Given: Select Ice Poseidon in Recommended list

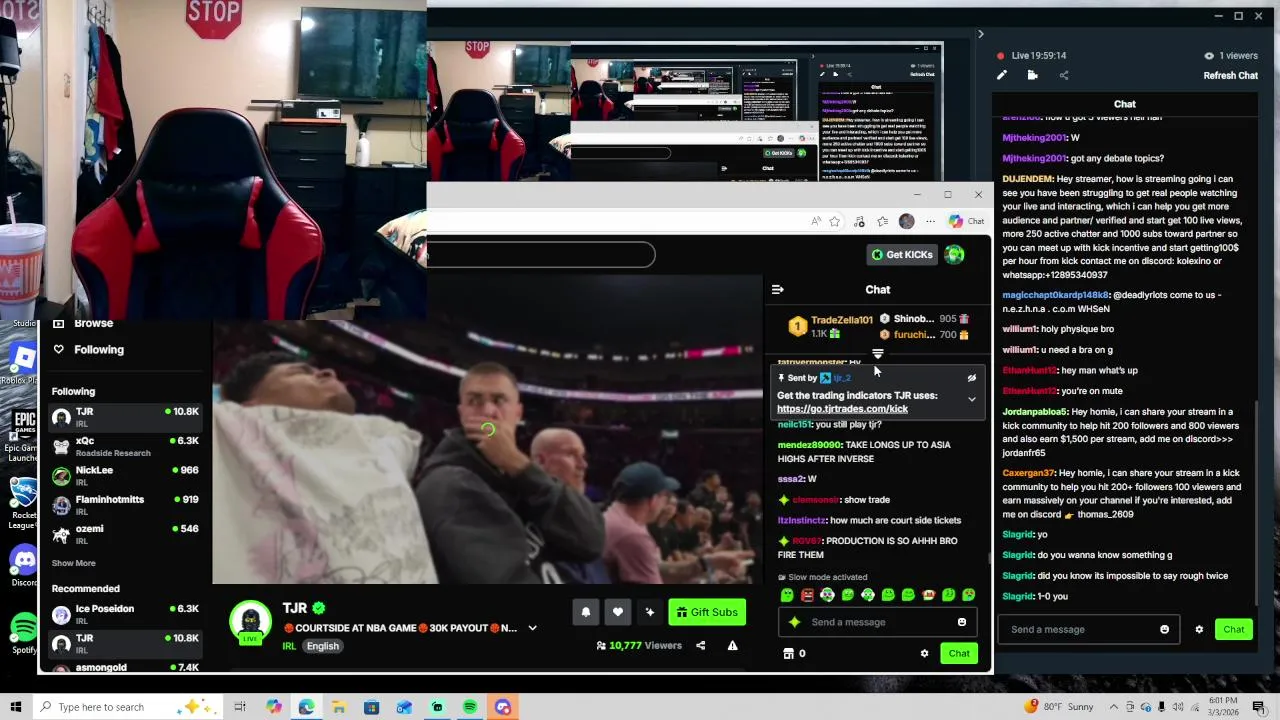Looking at the screenshot, I should coord(126,614).
